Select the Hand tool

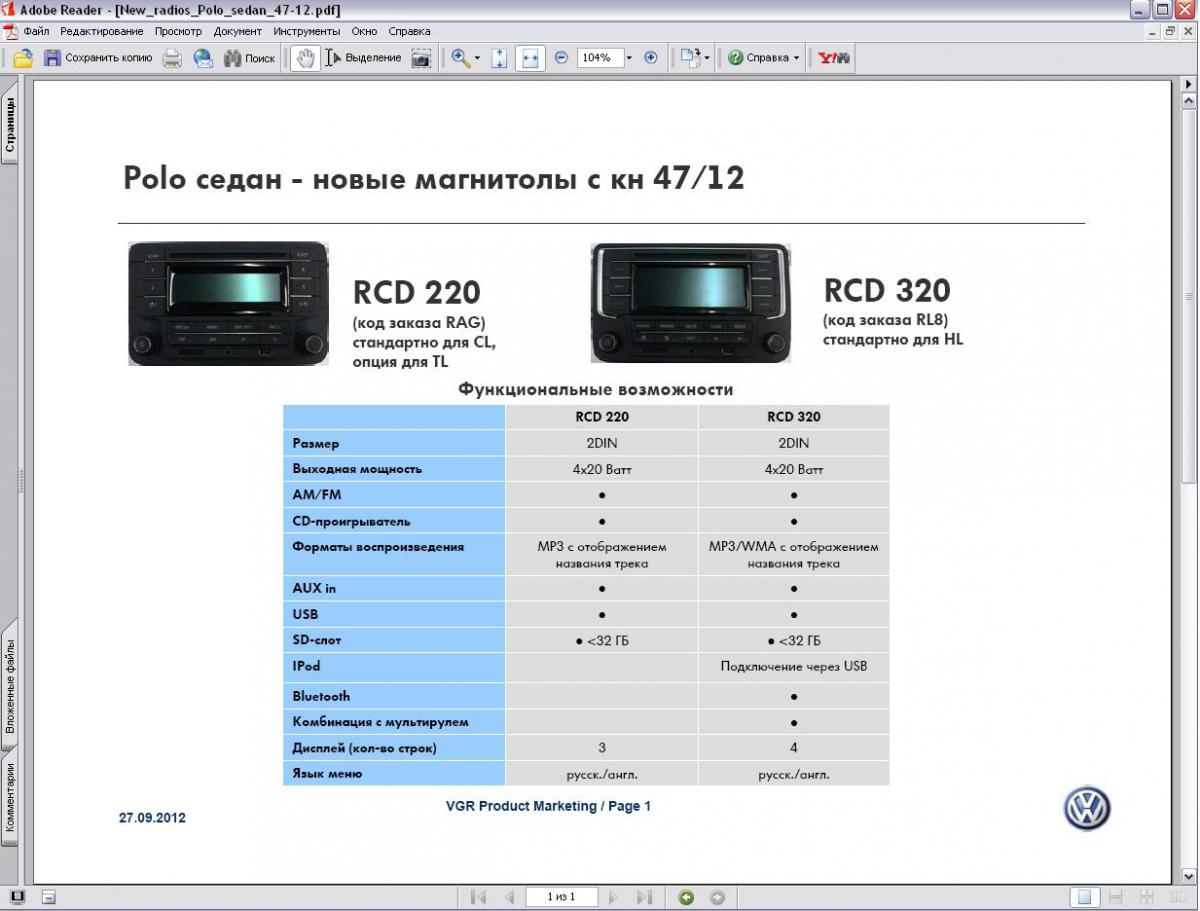305,58
